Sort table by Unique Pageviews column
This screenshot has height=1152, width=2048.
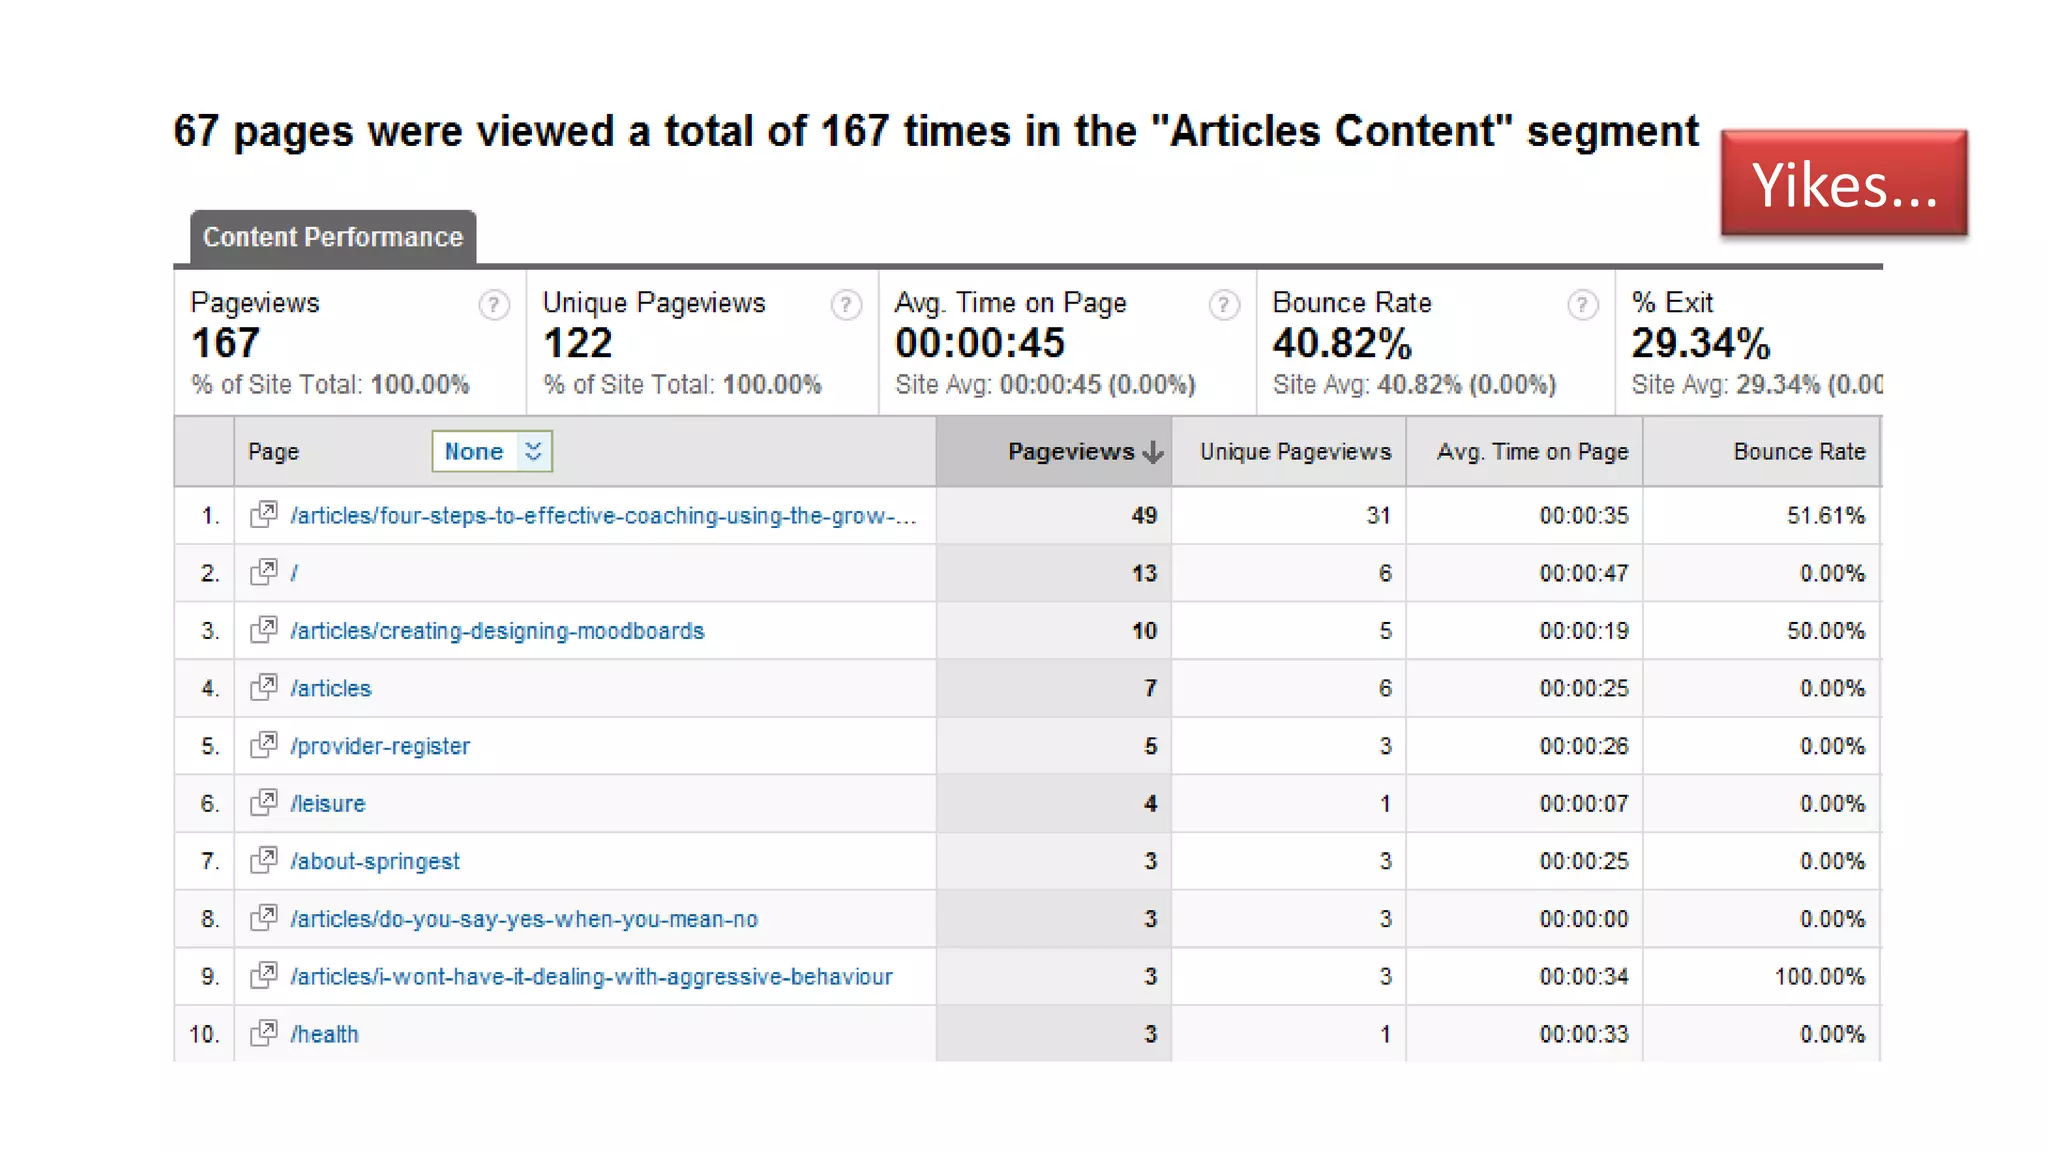1295,452
